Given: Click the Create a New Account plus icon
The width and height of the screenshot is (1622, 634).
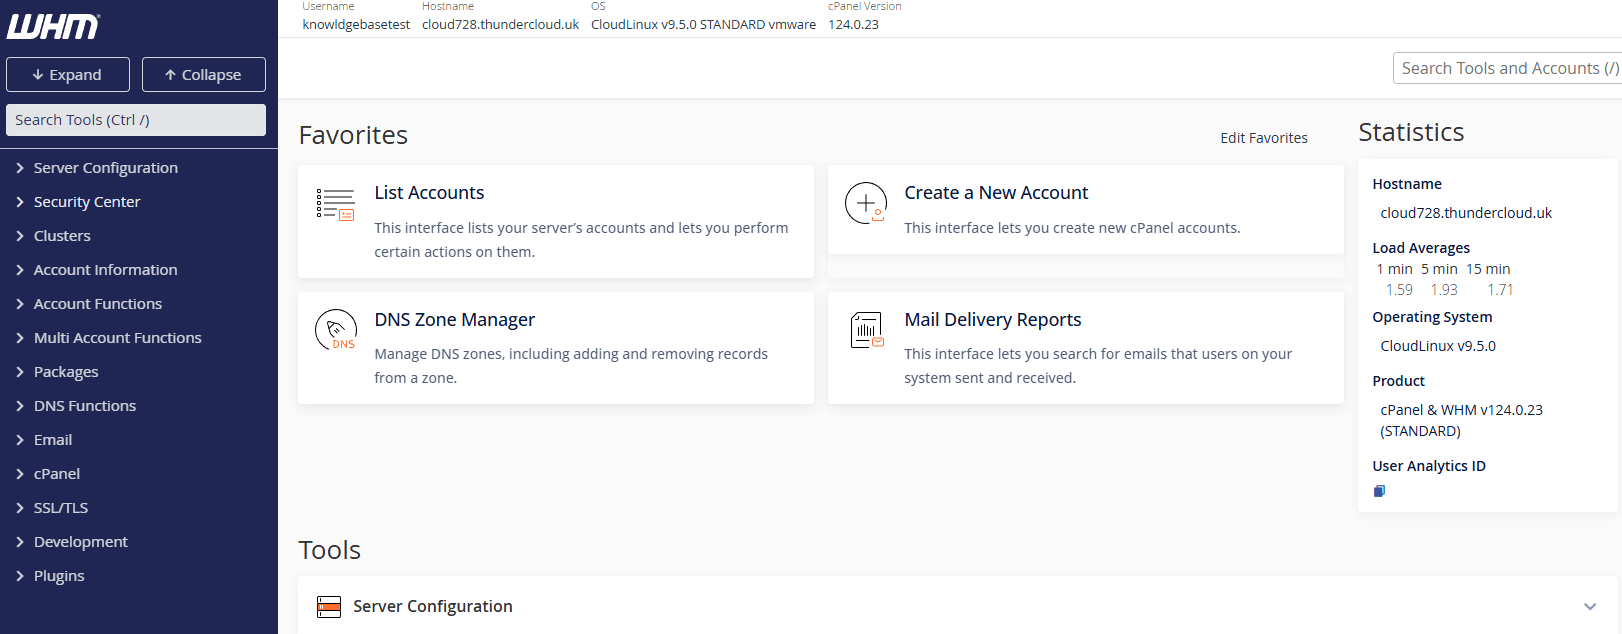Looking at the screenshot, I should tap(866, 202).
